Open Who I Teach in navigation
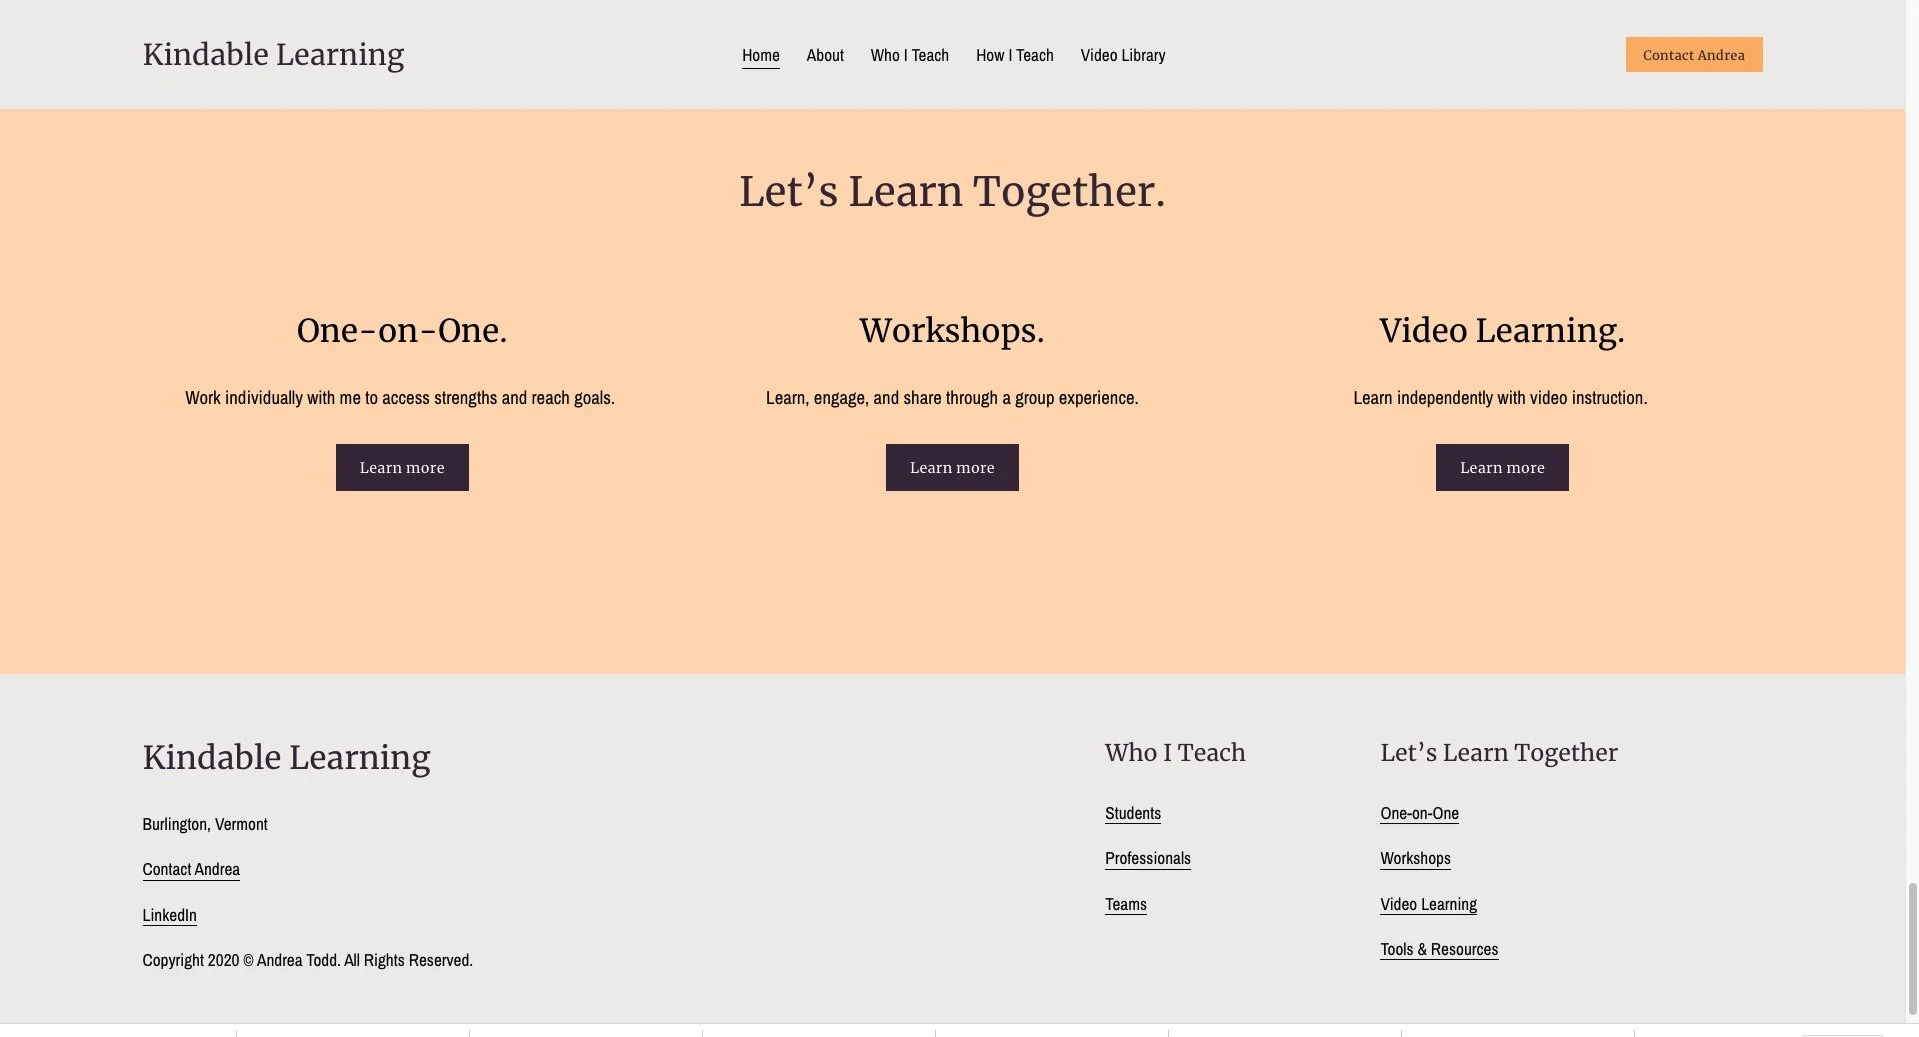 [x=909, y=55]
